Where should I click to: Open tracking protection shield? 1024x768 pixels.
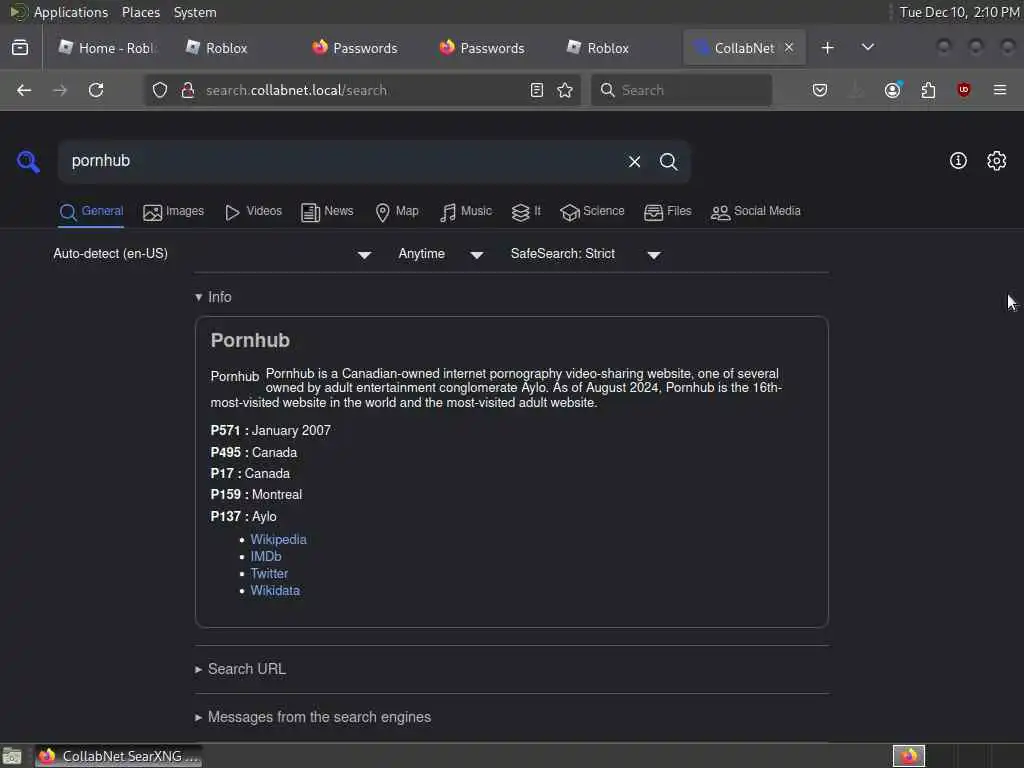pyautogui.click(x=160, y=90)
